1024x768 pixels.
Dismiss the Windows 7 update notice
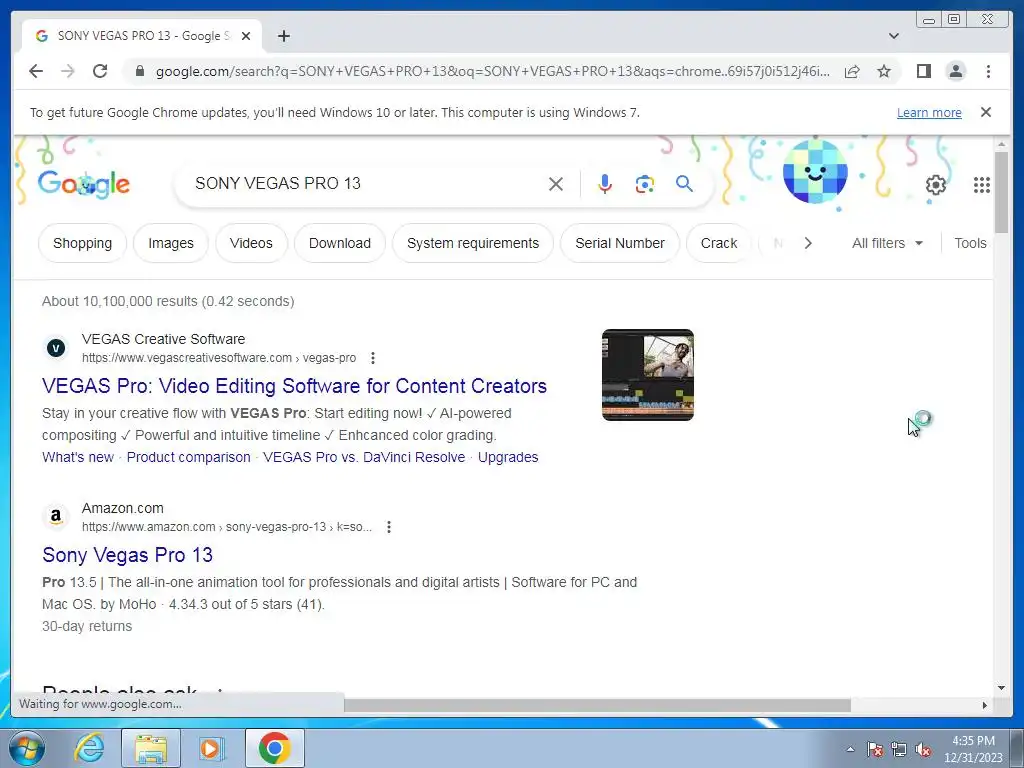[985, 112]
